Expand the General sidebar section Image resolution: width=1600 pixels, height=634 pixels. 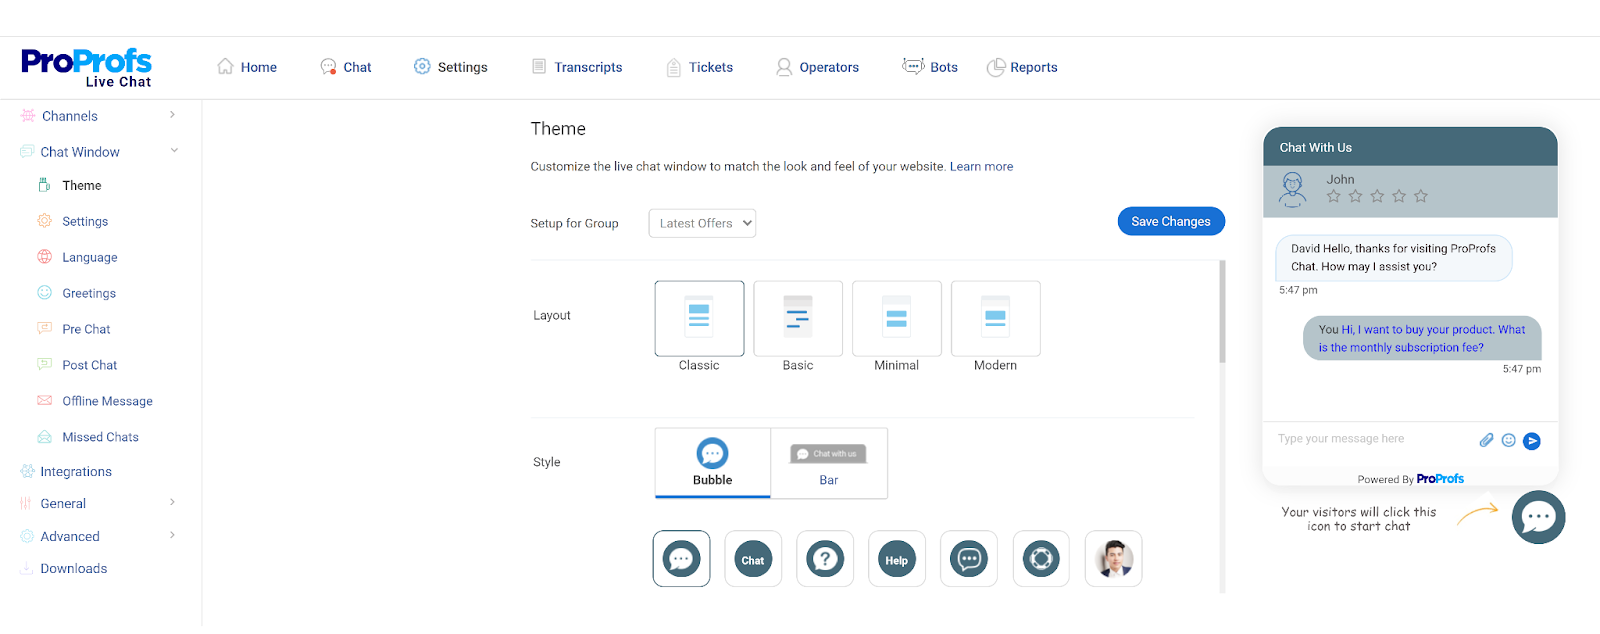pos(99,504)
